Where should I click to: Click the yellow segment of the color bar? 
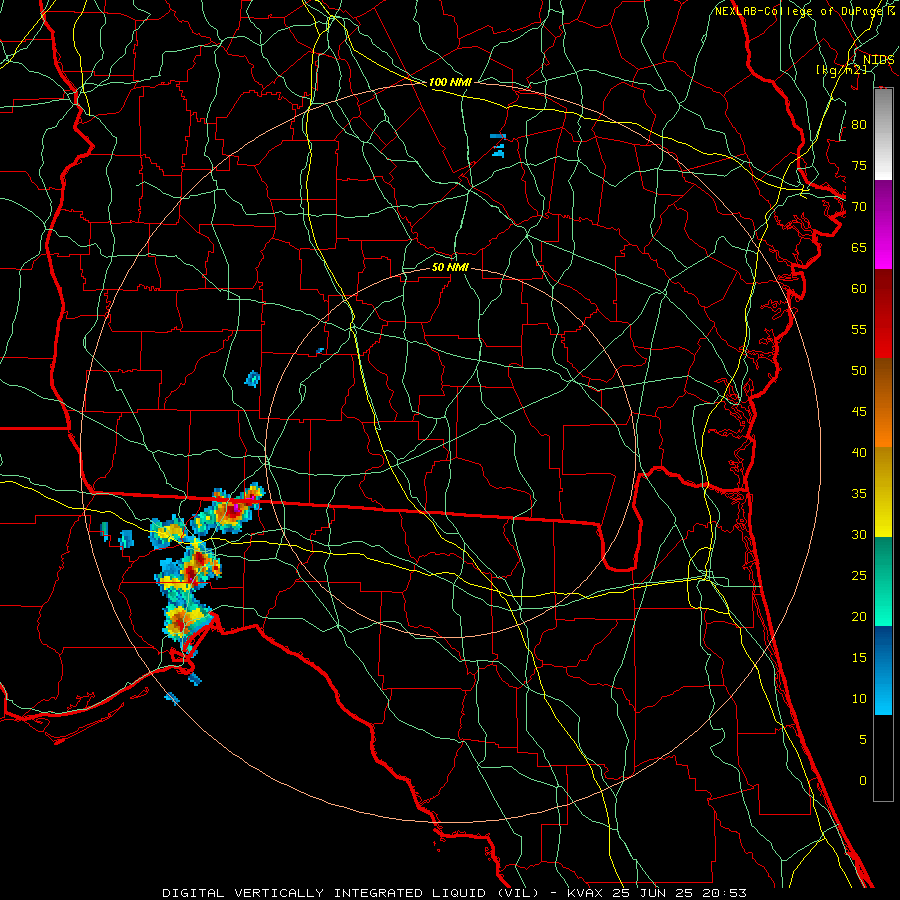[x=883, y=492]
